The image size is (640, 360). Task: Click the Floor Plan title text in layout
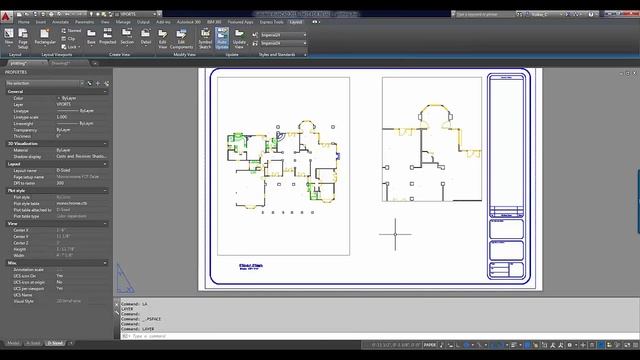[x=251, y=265]
